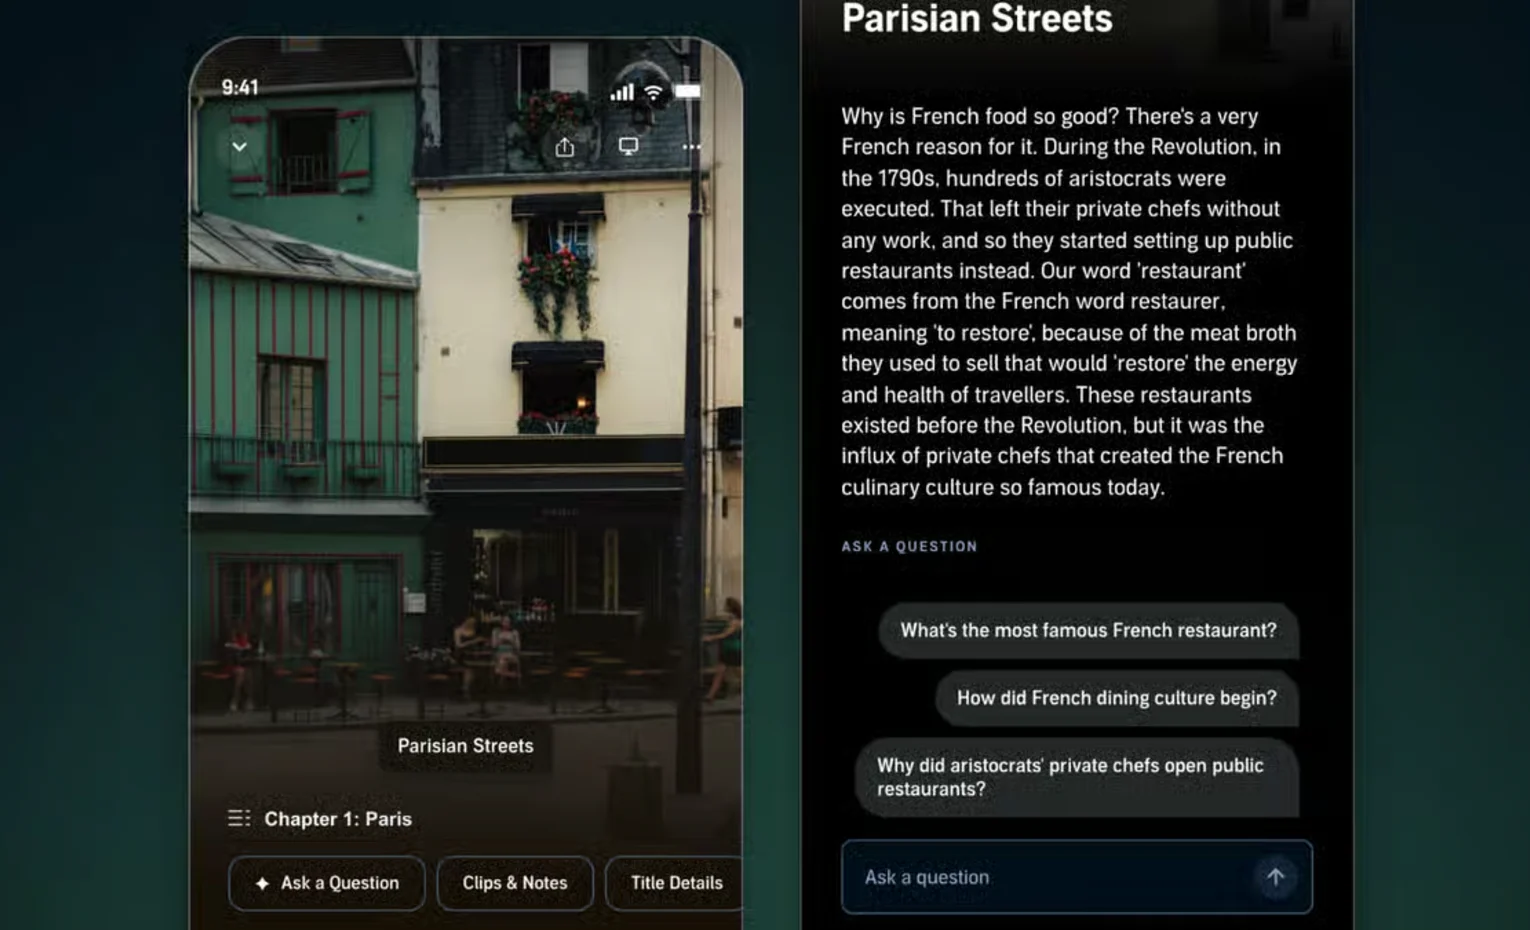Screen dimensions: 1530x930
Task: Open the Title Details tab
Action: [676, 883]
